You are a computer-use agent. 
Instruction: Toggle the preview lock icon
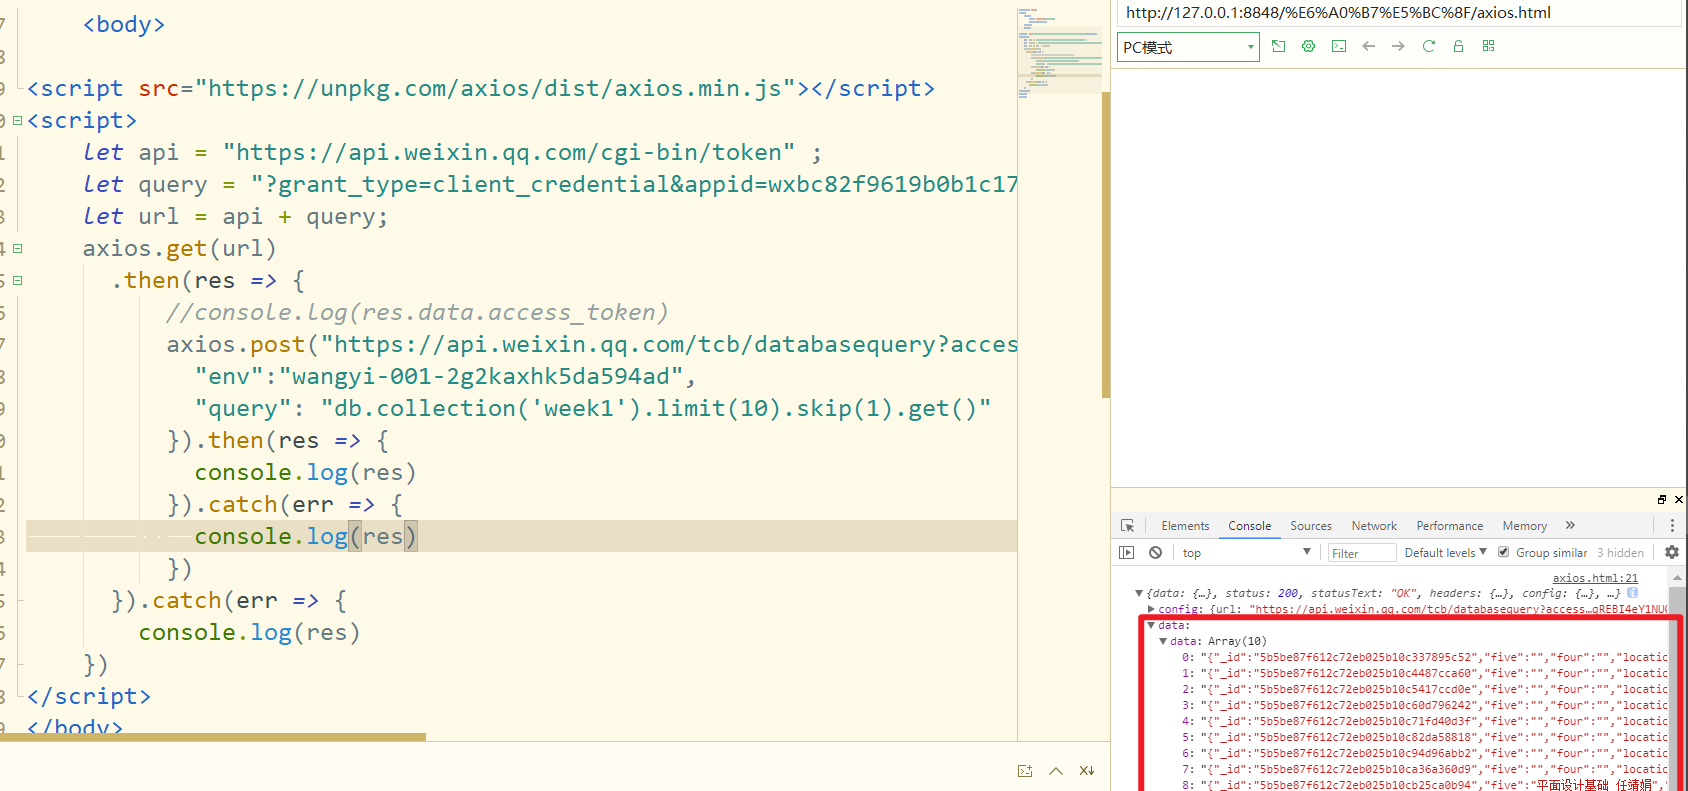1458,46
